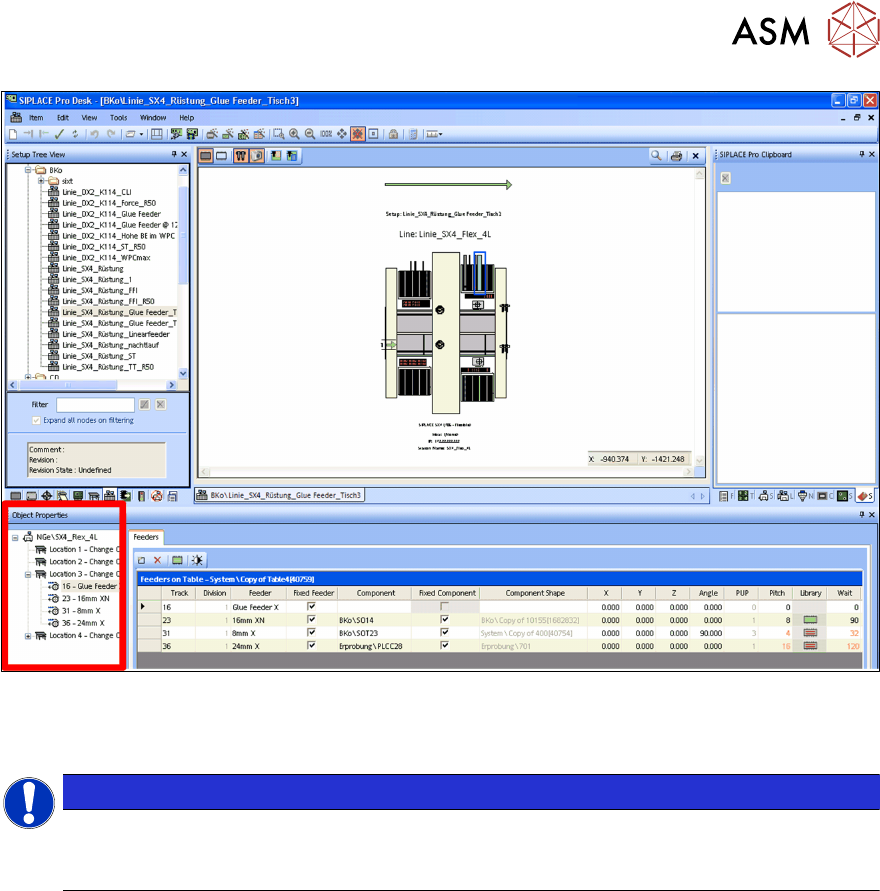This screenshot has height=891, width=880.
Task: Toggle Fixed Feeder checkbox for track 16
Action: pyautogui.click(x=311, y=606)
